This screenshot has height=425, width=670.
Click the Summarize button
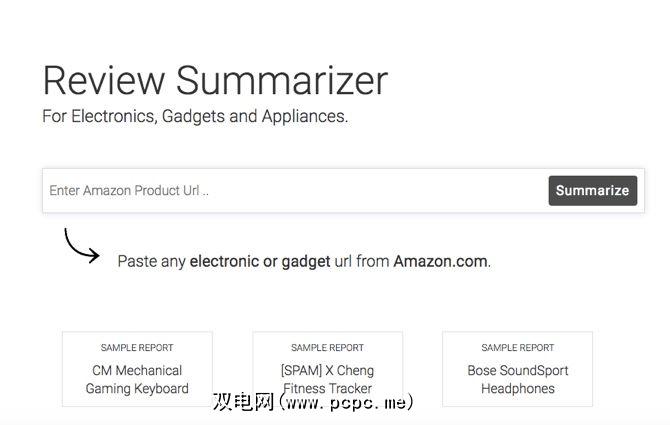tap(592, 190)
